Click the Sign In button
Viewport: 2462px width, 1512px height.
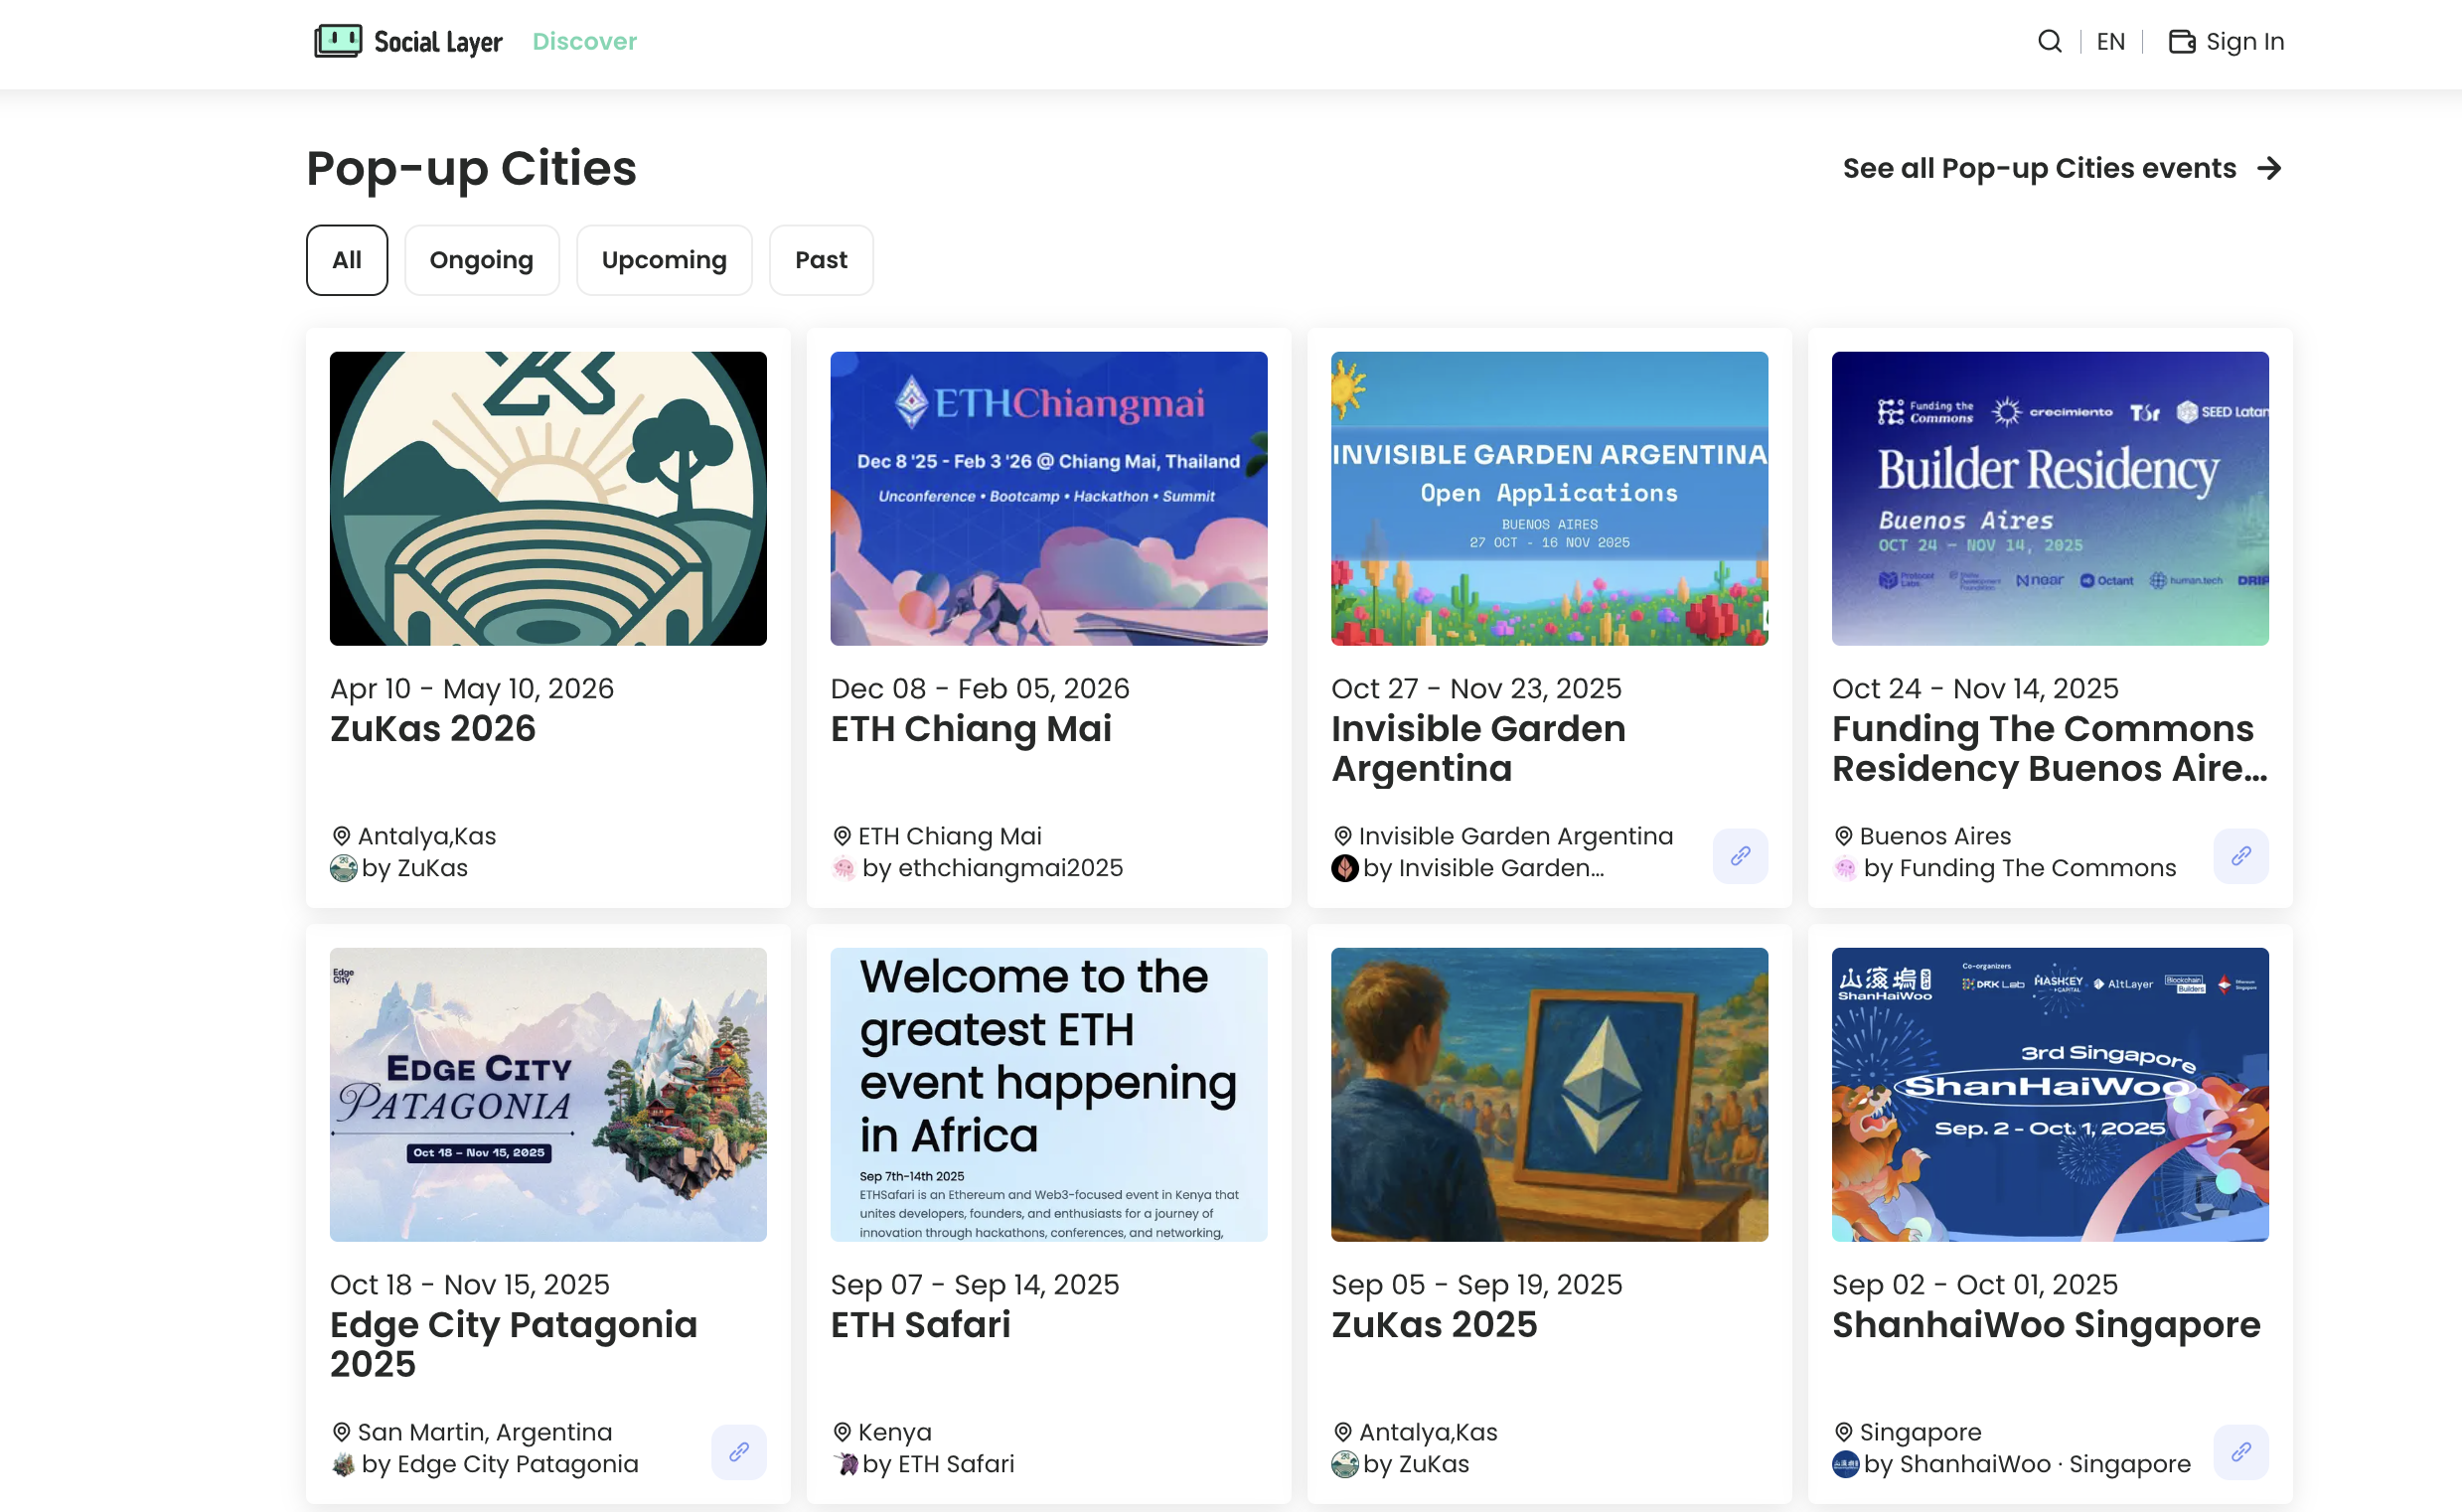pos(2244,41)
